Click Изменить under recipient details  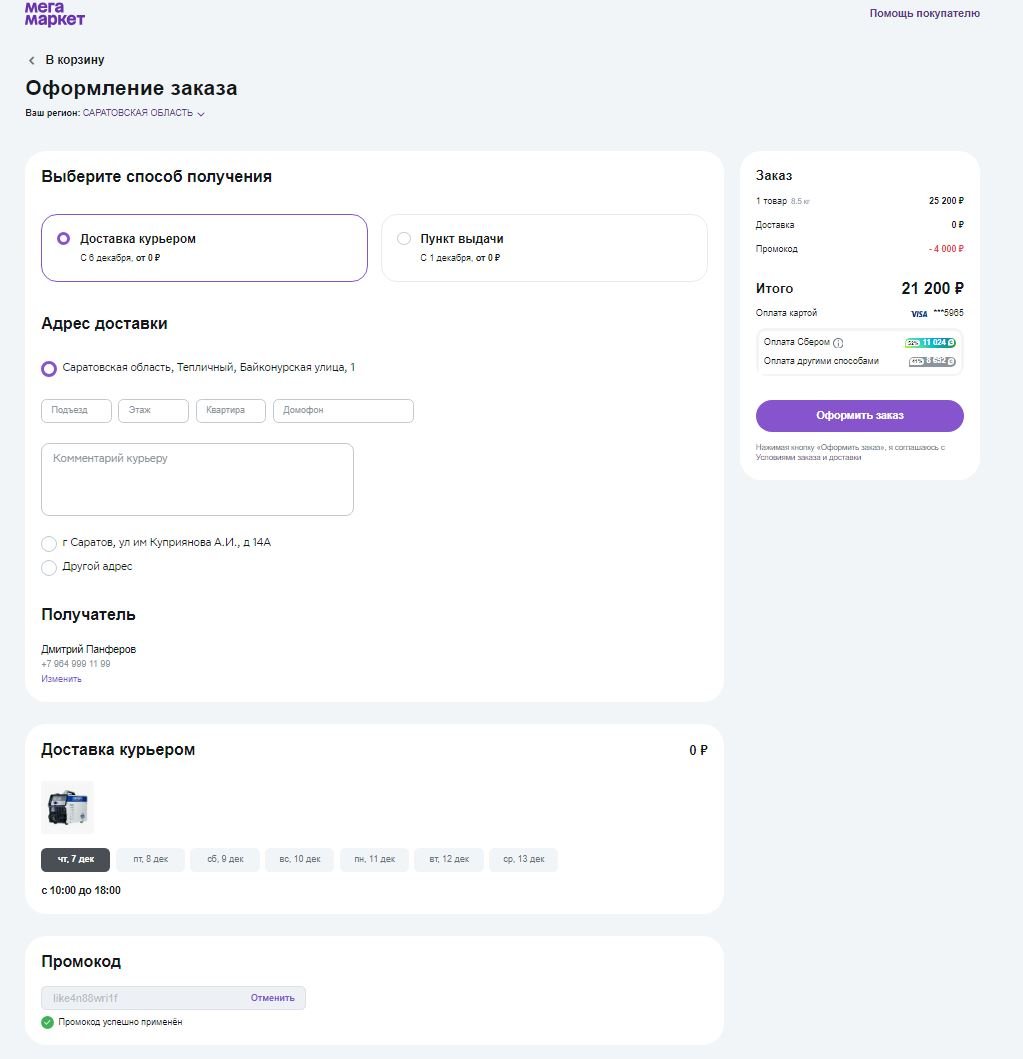(61, 679)
